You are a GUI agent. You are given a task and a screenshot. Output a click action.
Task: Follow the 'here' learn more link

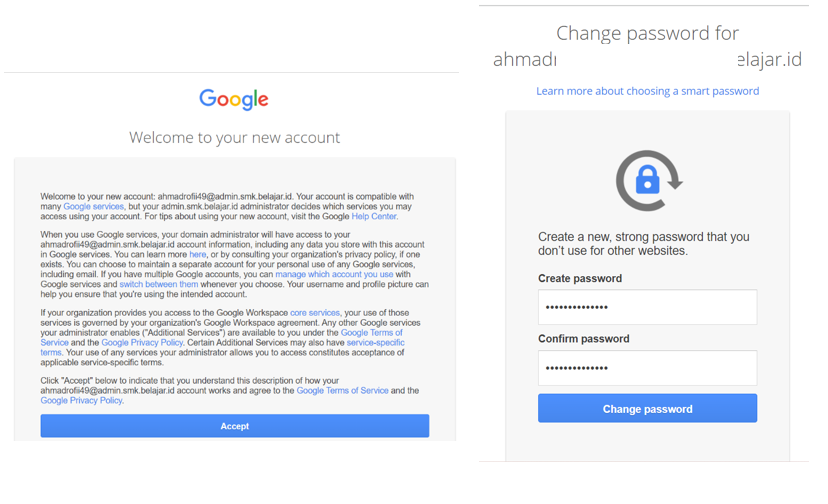pyautogui.click(x=197, y=255)
